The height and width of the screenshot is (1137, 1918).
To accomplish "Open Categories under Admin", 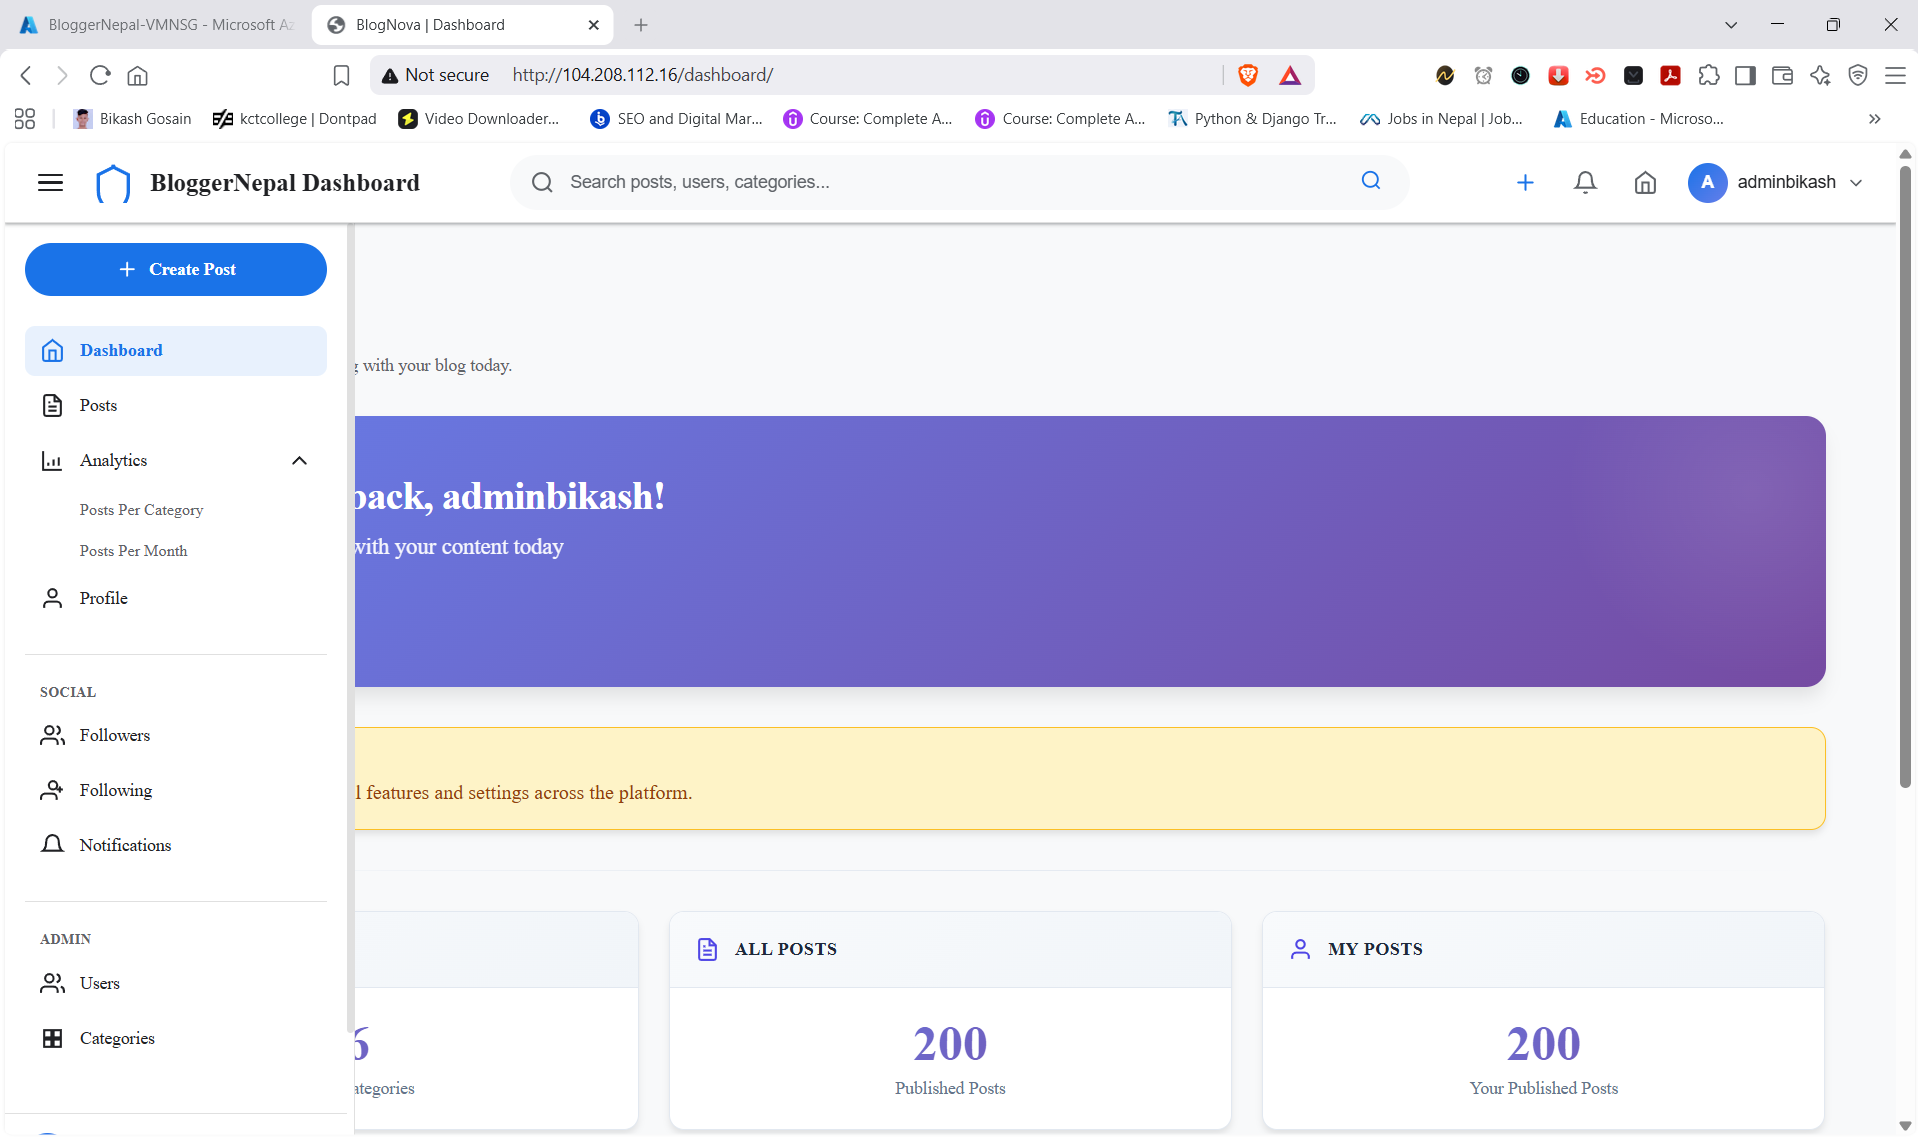I will pyautogui.click(x=176, y=1038).
